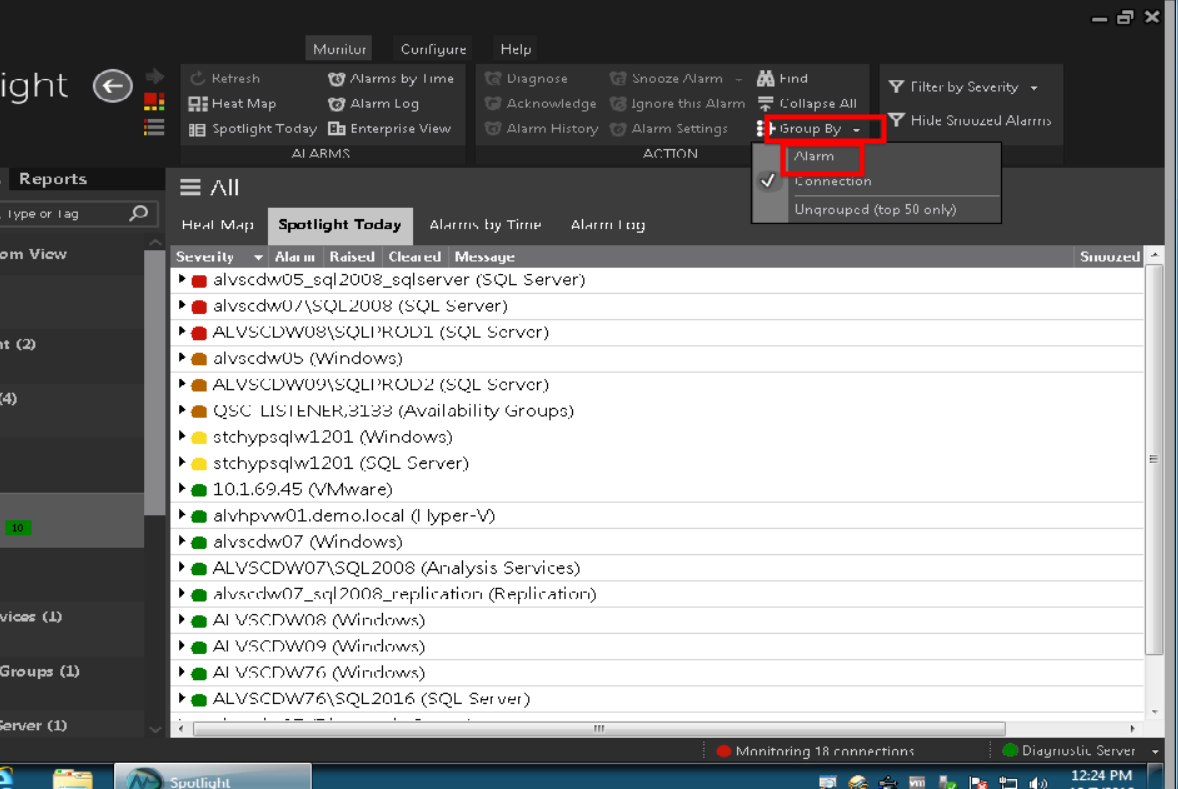
Task: Click the Refresh icon in the Alarms group
Action: click(x=198, y=78)
